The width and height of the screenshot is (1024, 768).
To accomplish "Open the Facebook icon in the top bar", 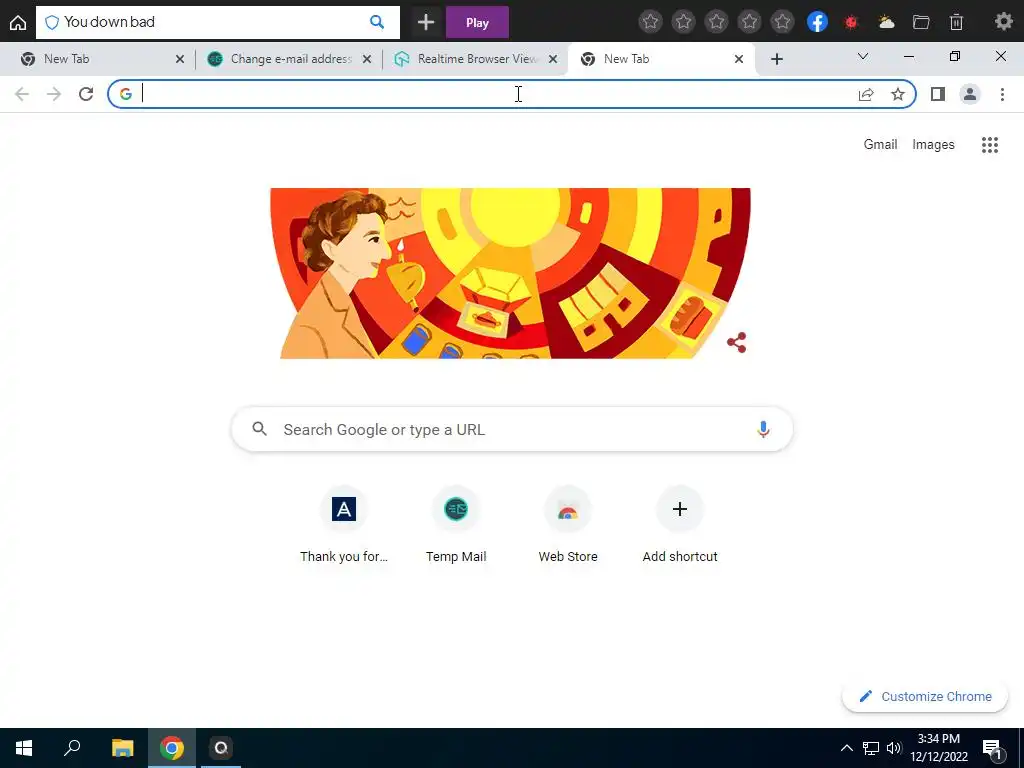I will point(817,22).
